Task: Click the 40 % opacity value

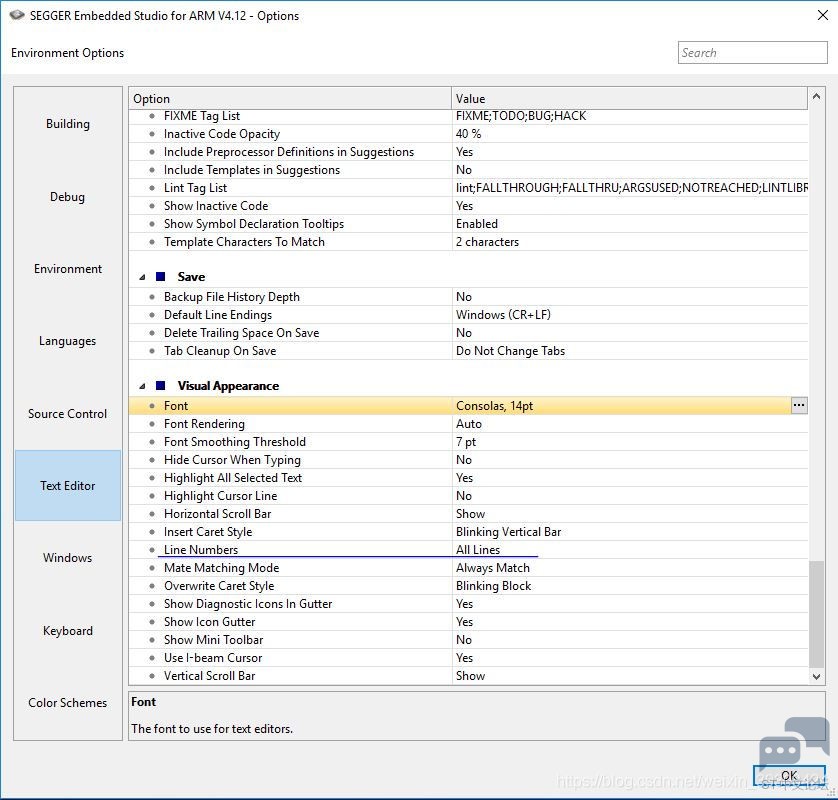Action: coord(469,134)
